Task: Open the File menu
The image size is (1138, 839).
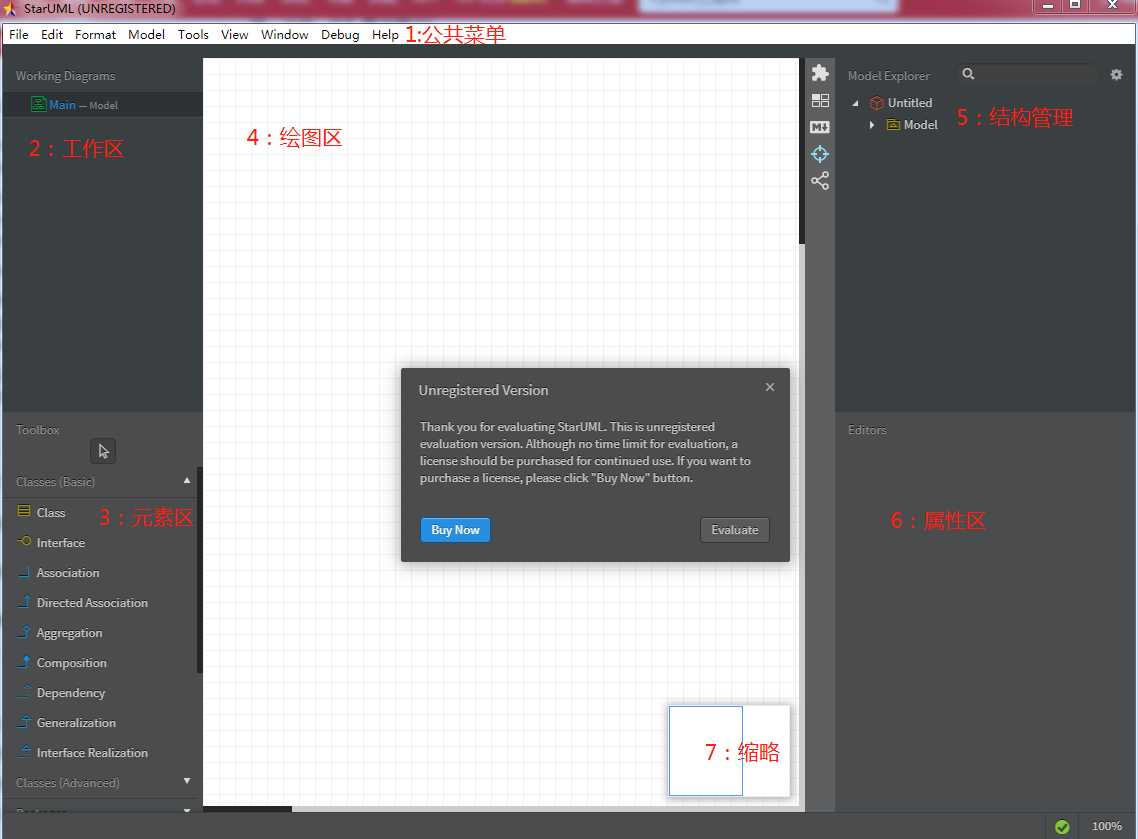Action: (x=19, y=34)
